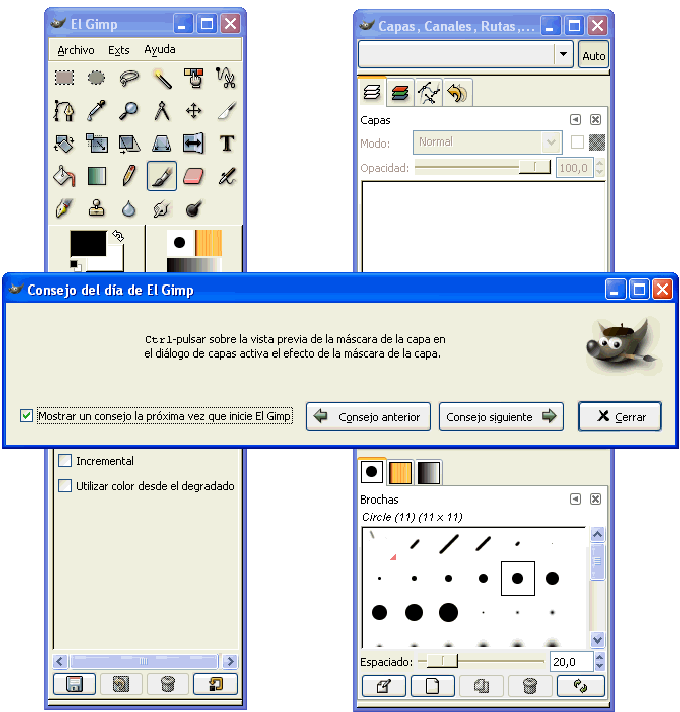Increase the Espaciado value with stepper
This screenshot has width=680, height=712.
tap(600, 657)
